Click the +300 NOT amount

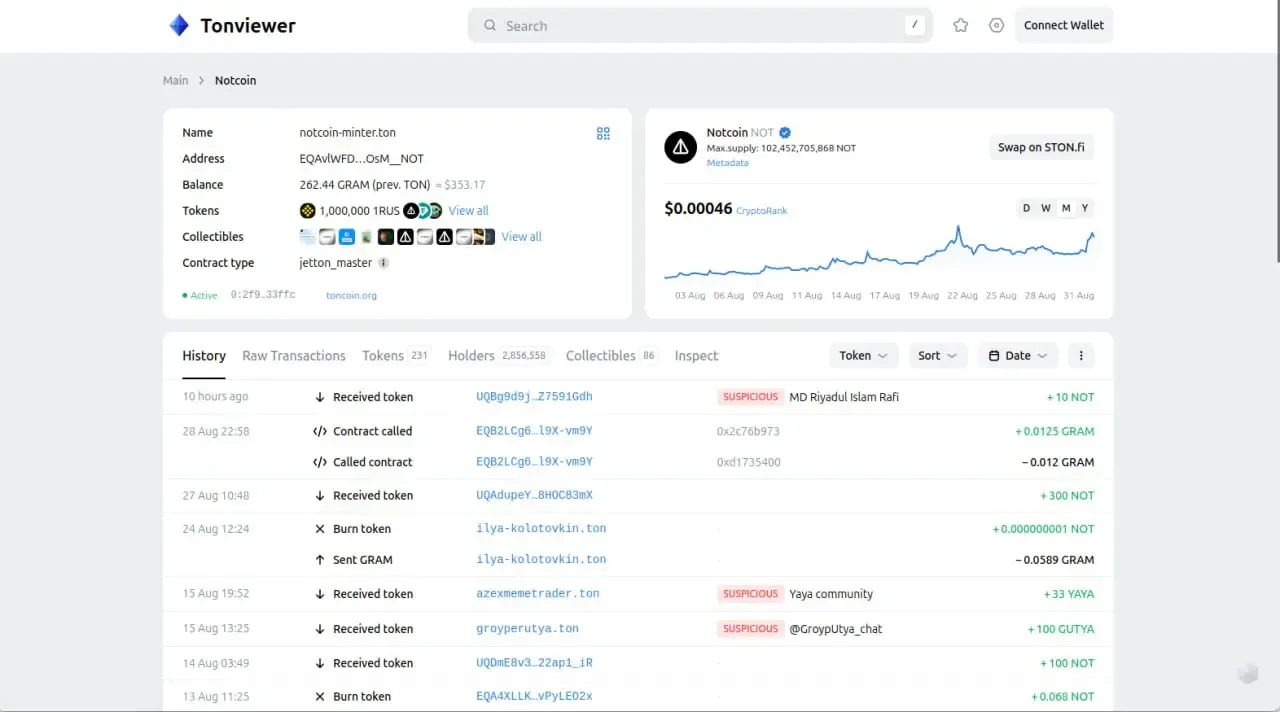tap(1067, 496)
